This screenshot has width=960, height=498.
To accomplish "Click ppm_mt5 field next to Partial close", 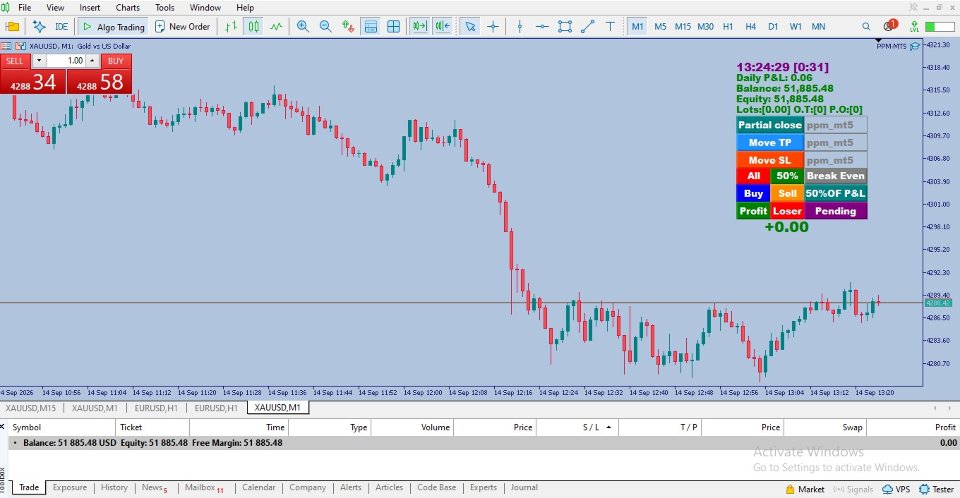I will (x=835, y=125).
